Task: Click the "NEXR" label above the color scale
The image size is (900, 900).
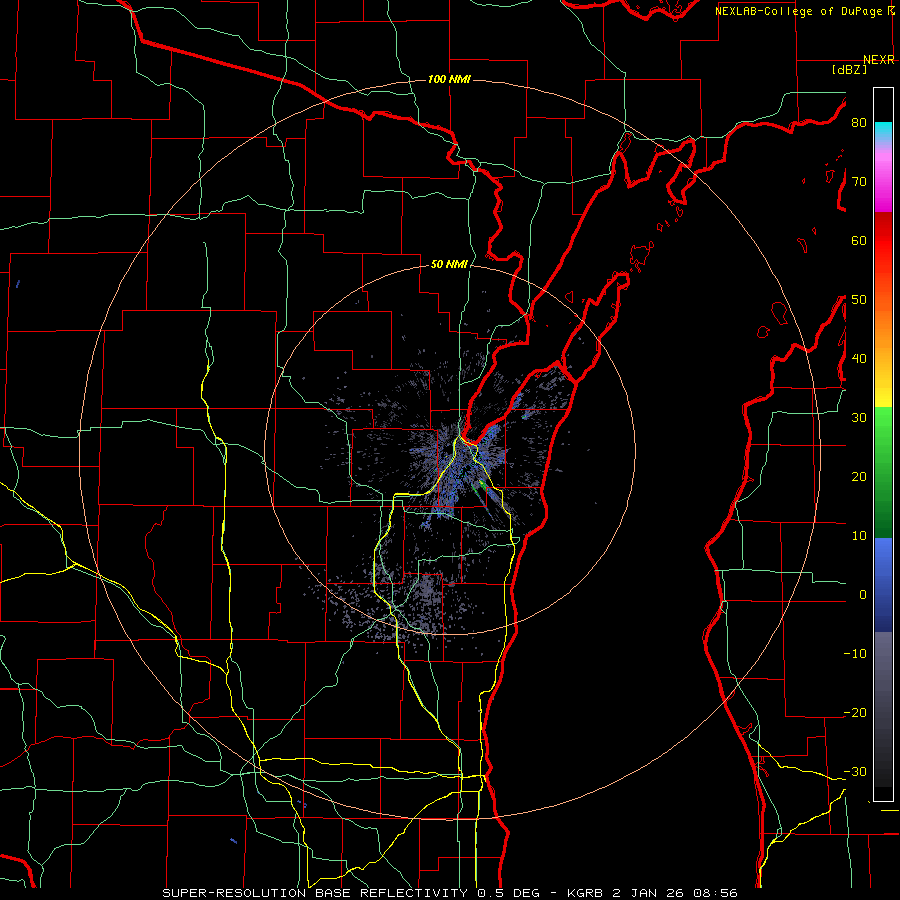Action: 878,60
